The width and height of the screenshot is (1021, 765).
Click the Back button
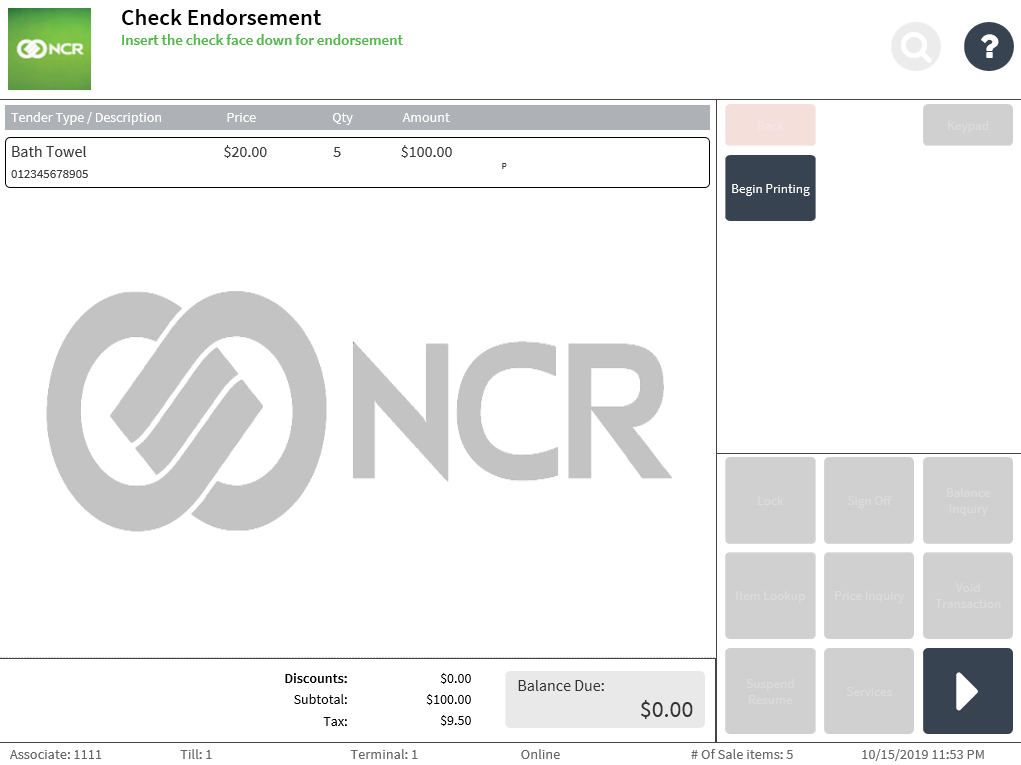[x=770, y=125]
